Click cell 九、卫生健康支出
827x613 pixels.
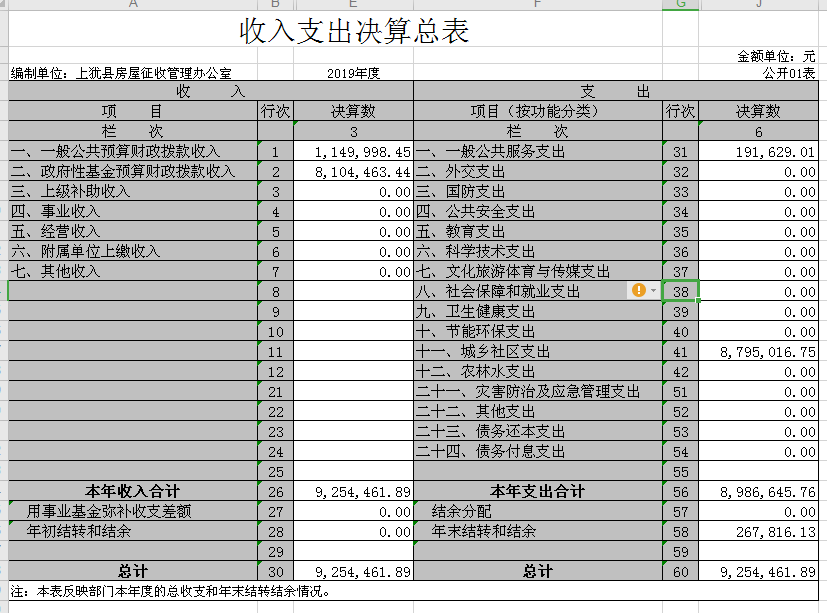coord(538,311)
